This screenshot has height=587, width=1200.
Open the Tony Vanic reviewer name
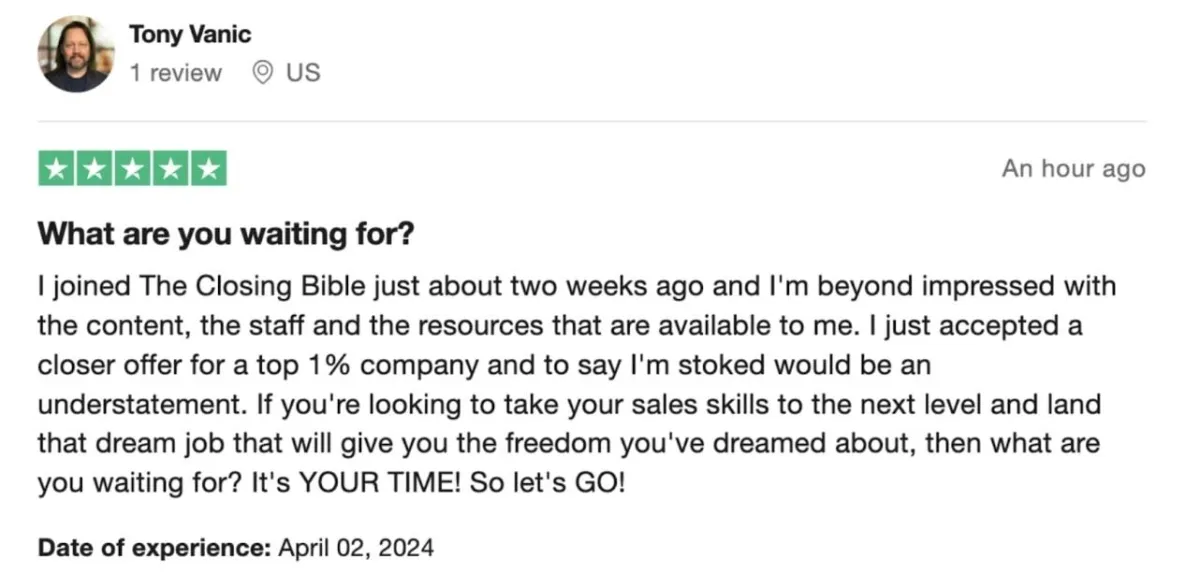[x=190, y=34]
